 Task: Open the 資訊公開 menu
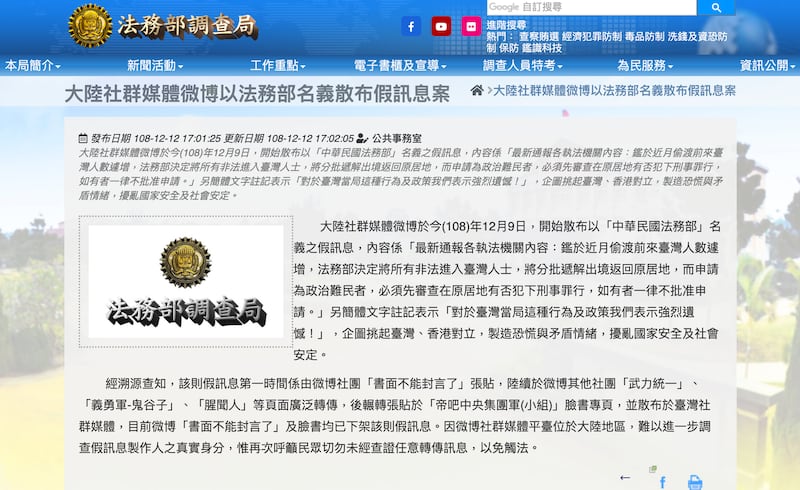pos(767,65)
